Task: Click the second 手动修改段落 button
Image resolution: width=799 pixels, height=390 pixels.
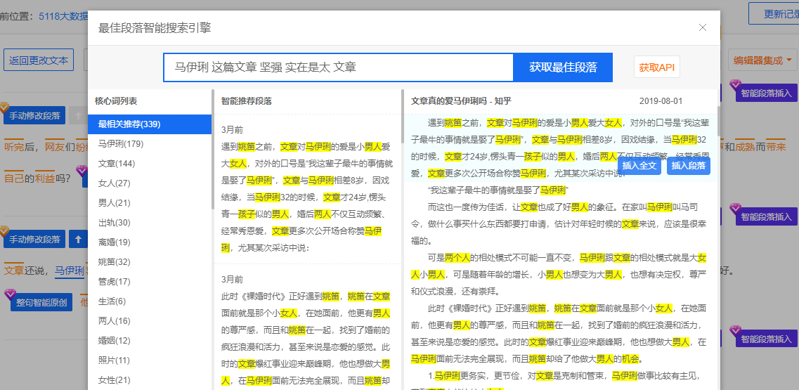Action: [34, 239]
